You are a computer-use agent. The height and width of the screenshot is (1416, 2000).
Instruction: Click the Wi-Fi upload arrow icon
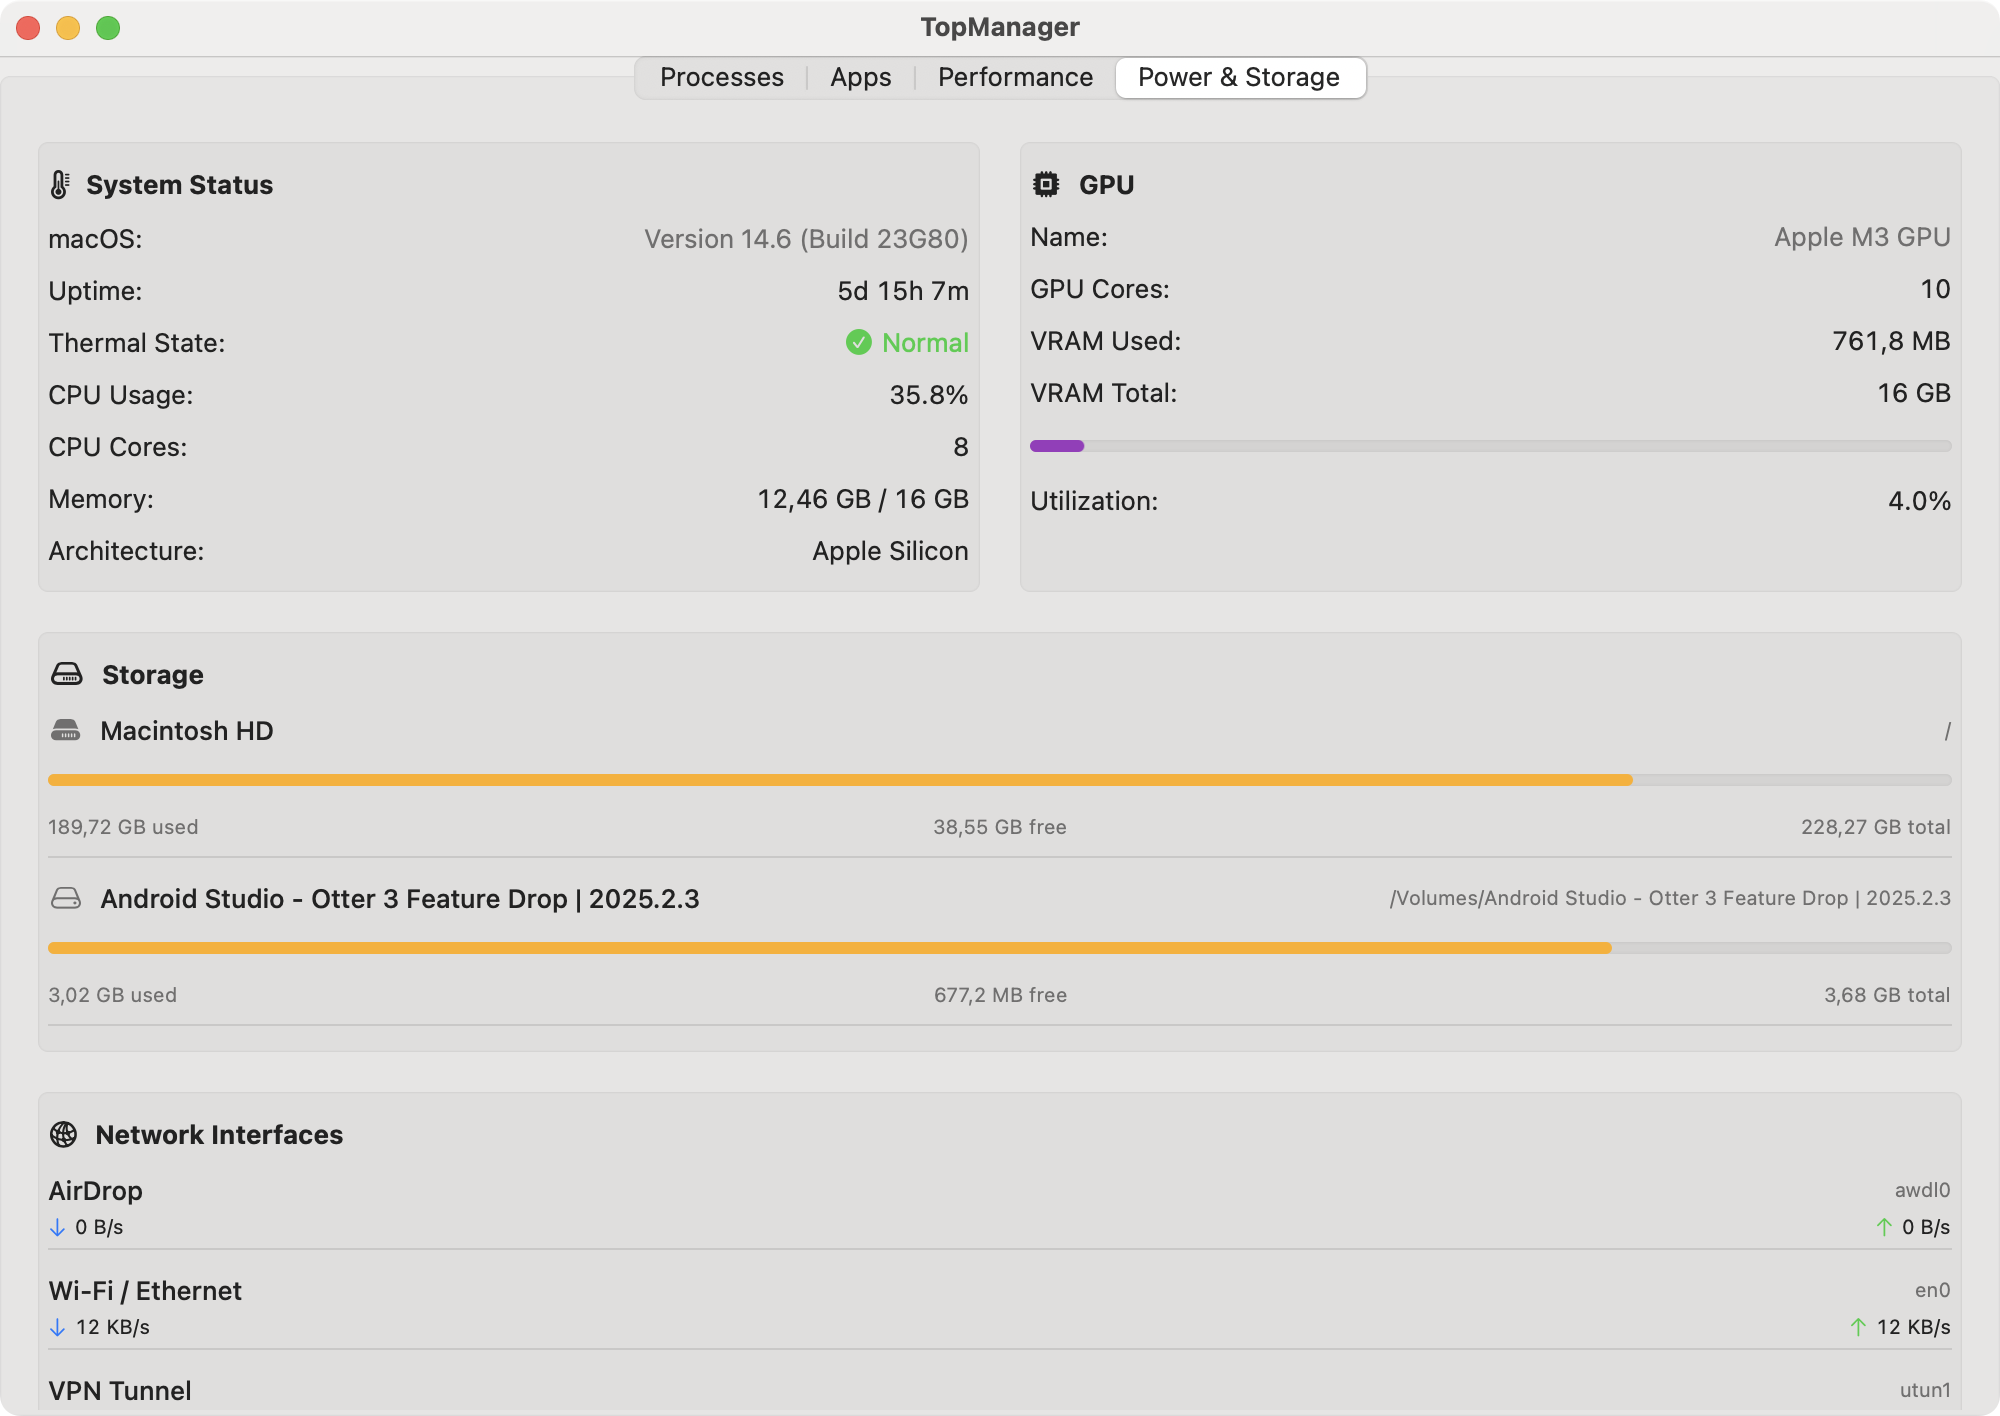coord(1857,1327)
